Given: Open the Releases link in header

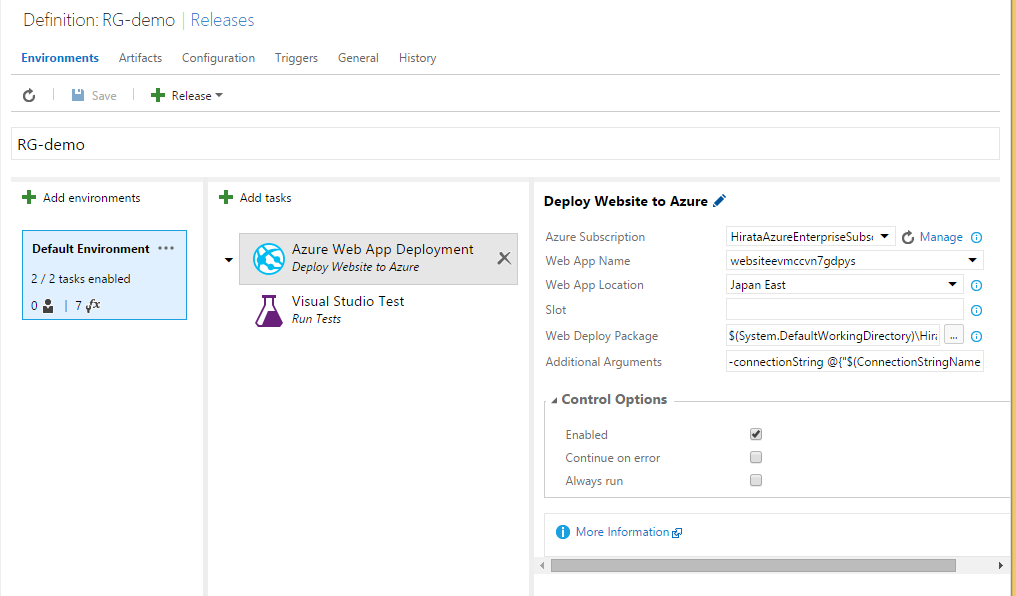Looking at the screenshot, I should click(222, 20).
